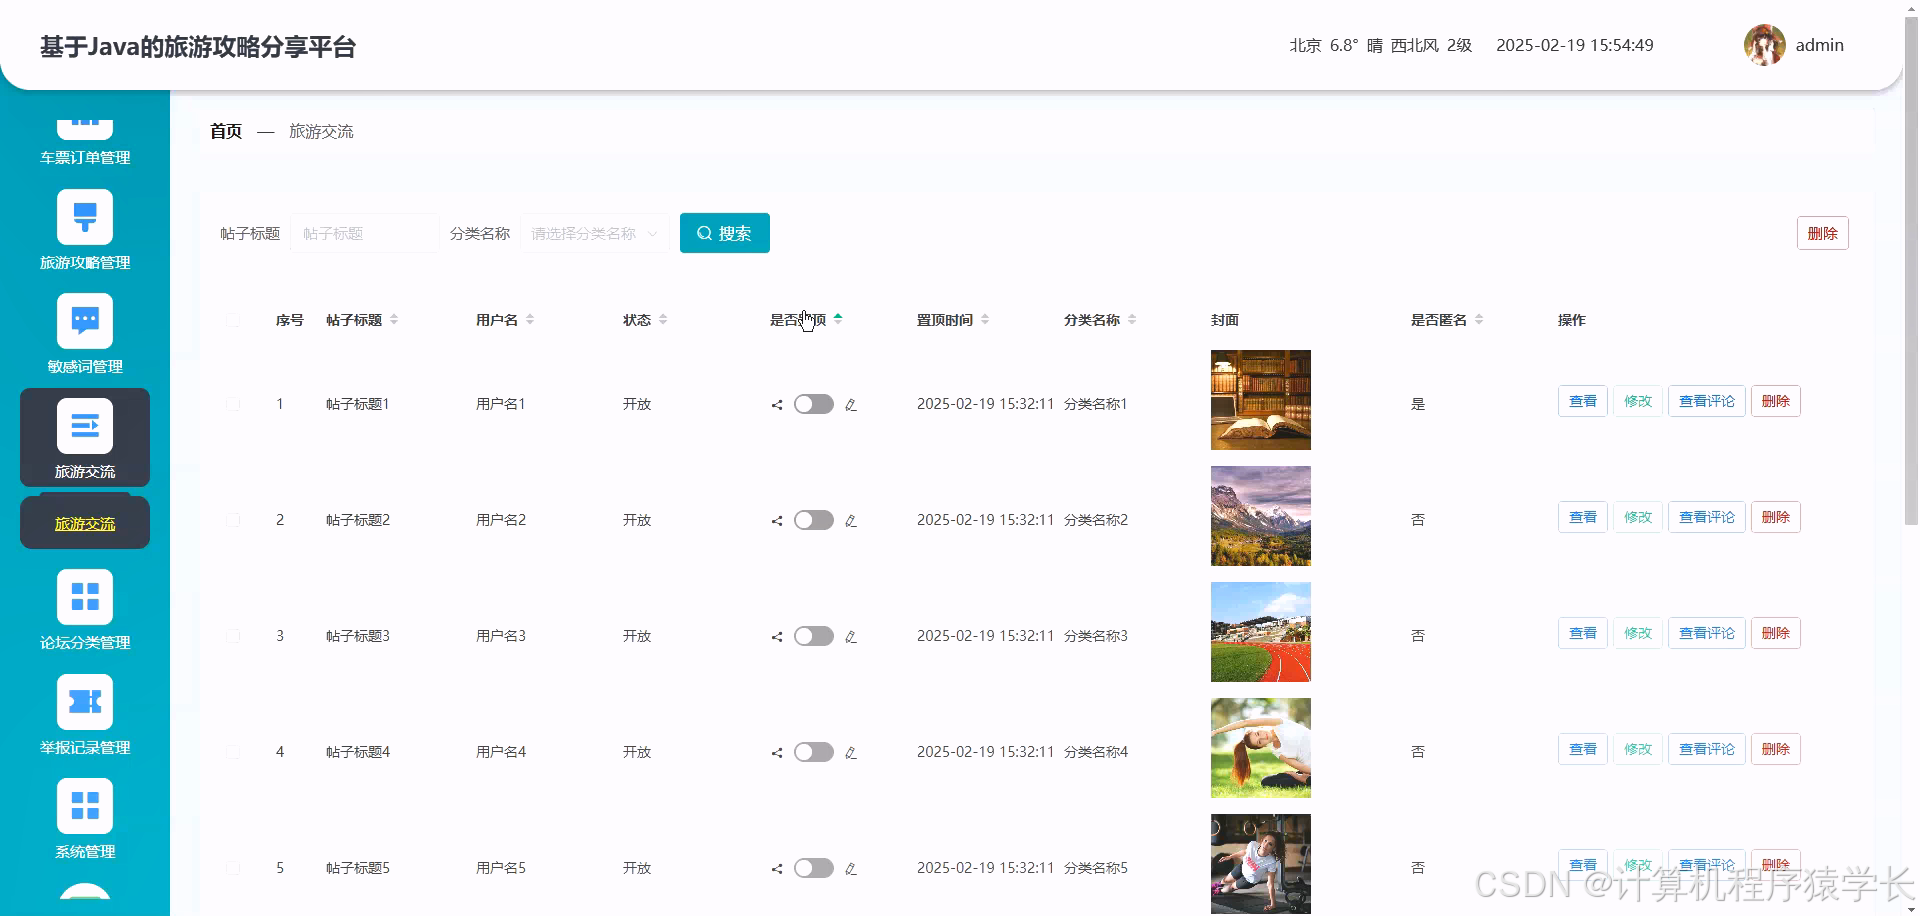Image resolution: width=1920 pixels, height=916 pixels.
Task: Sort by 帖子标题 column arrows
Action: [x=394, y=320]
